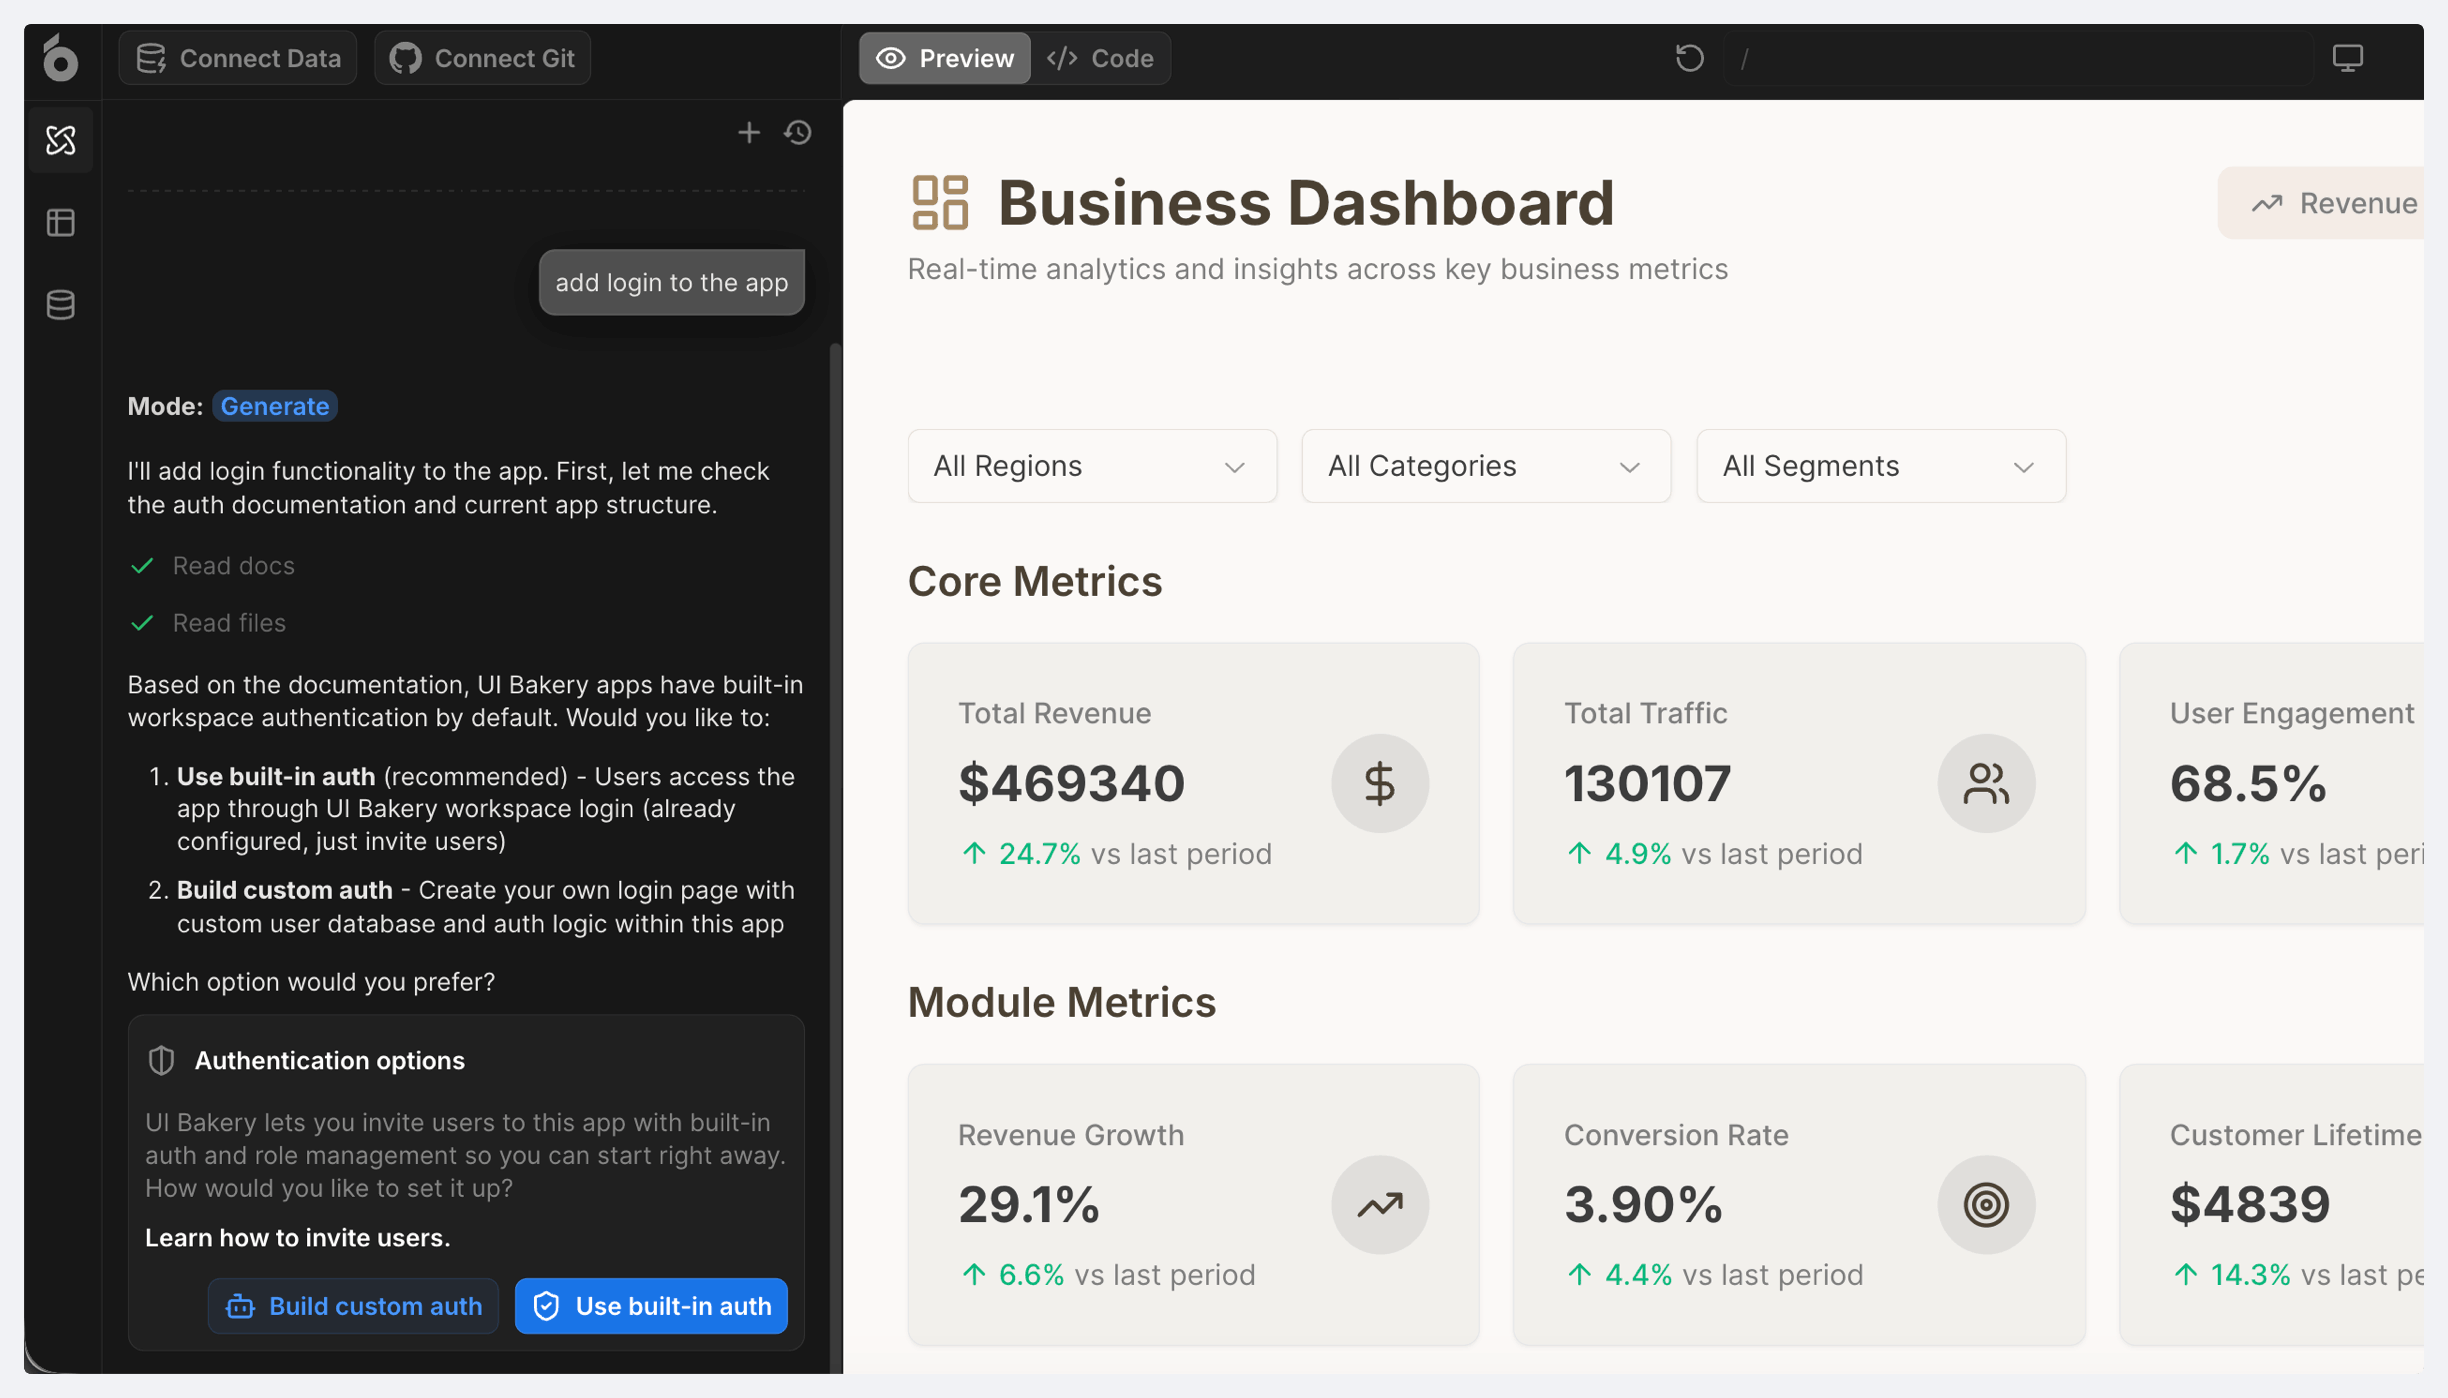The image size is (2448, 1398).
Task: Open chat history clock icon
Action: [798, 132]
